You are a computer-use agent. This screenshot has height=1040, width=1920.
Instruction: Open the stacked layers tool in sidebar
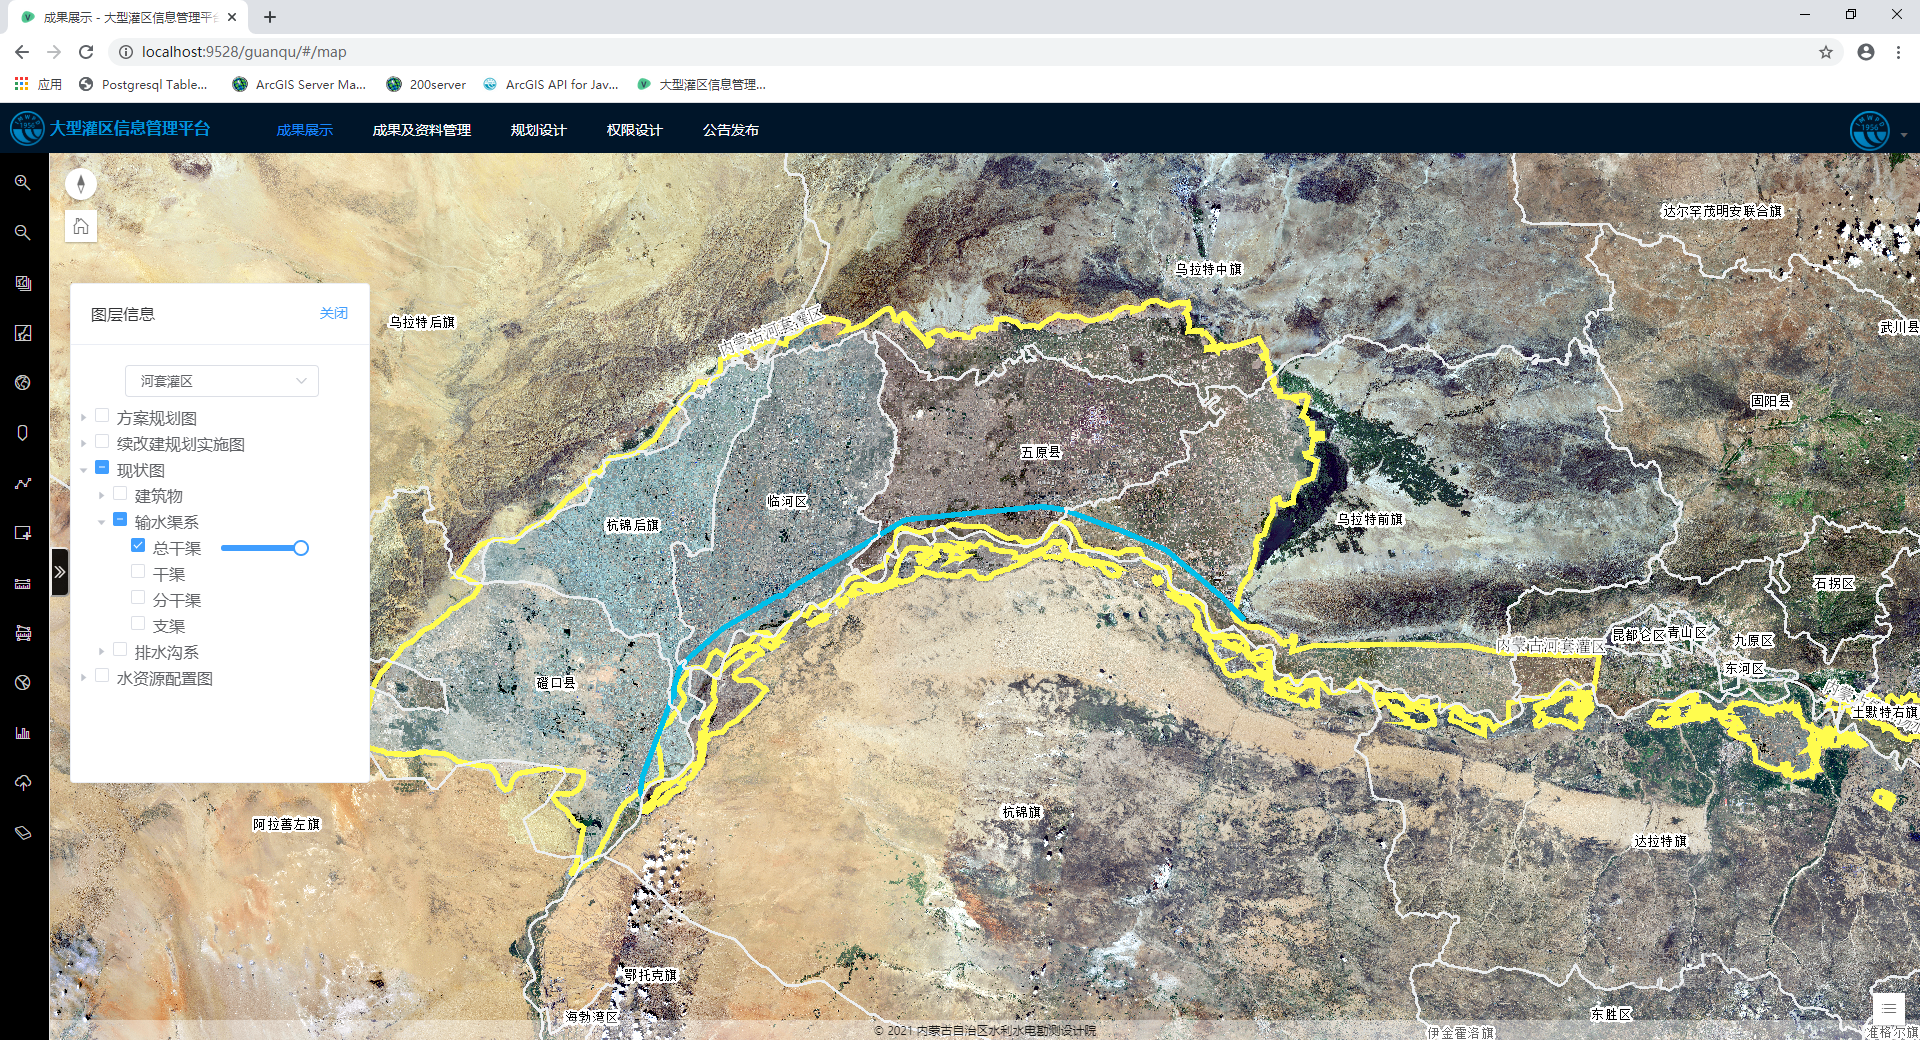(22, 283)
